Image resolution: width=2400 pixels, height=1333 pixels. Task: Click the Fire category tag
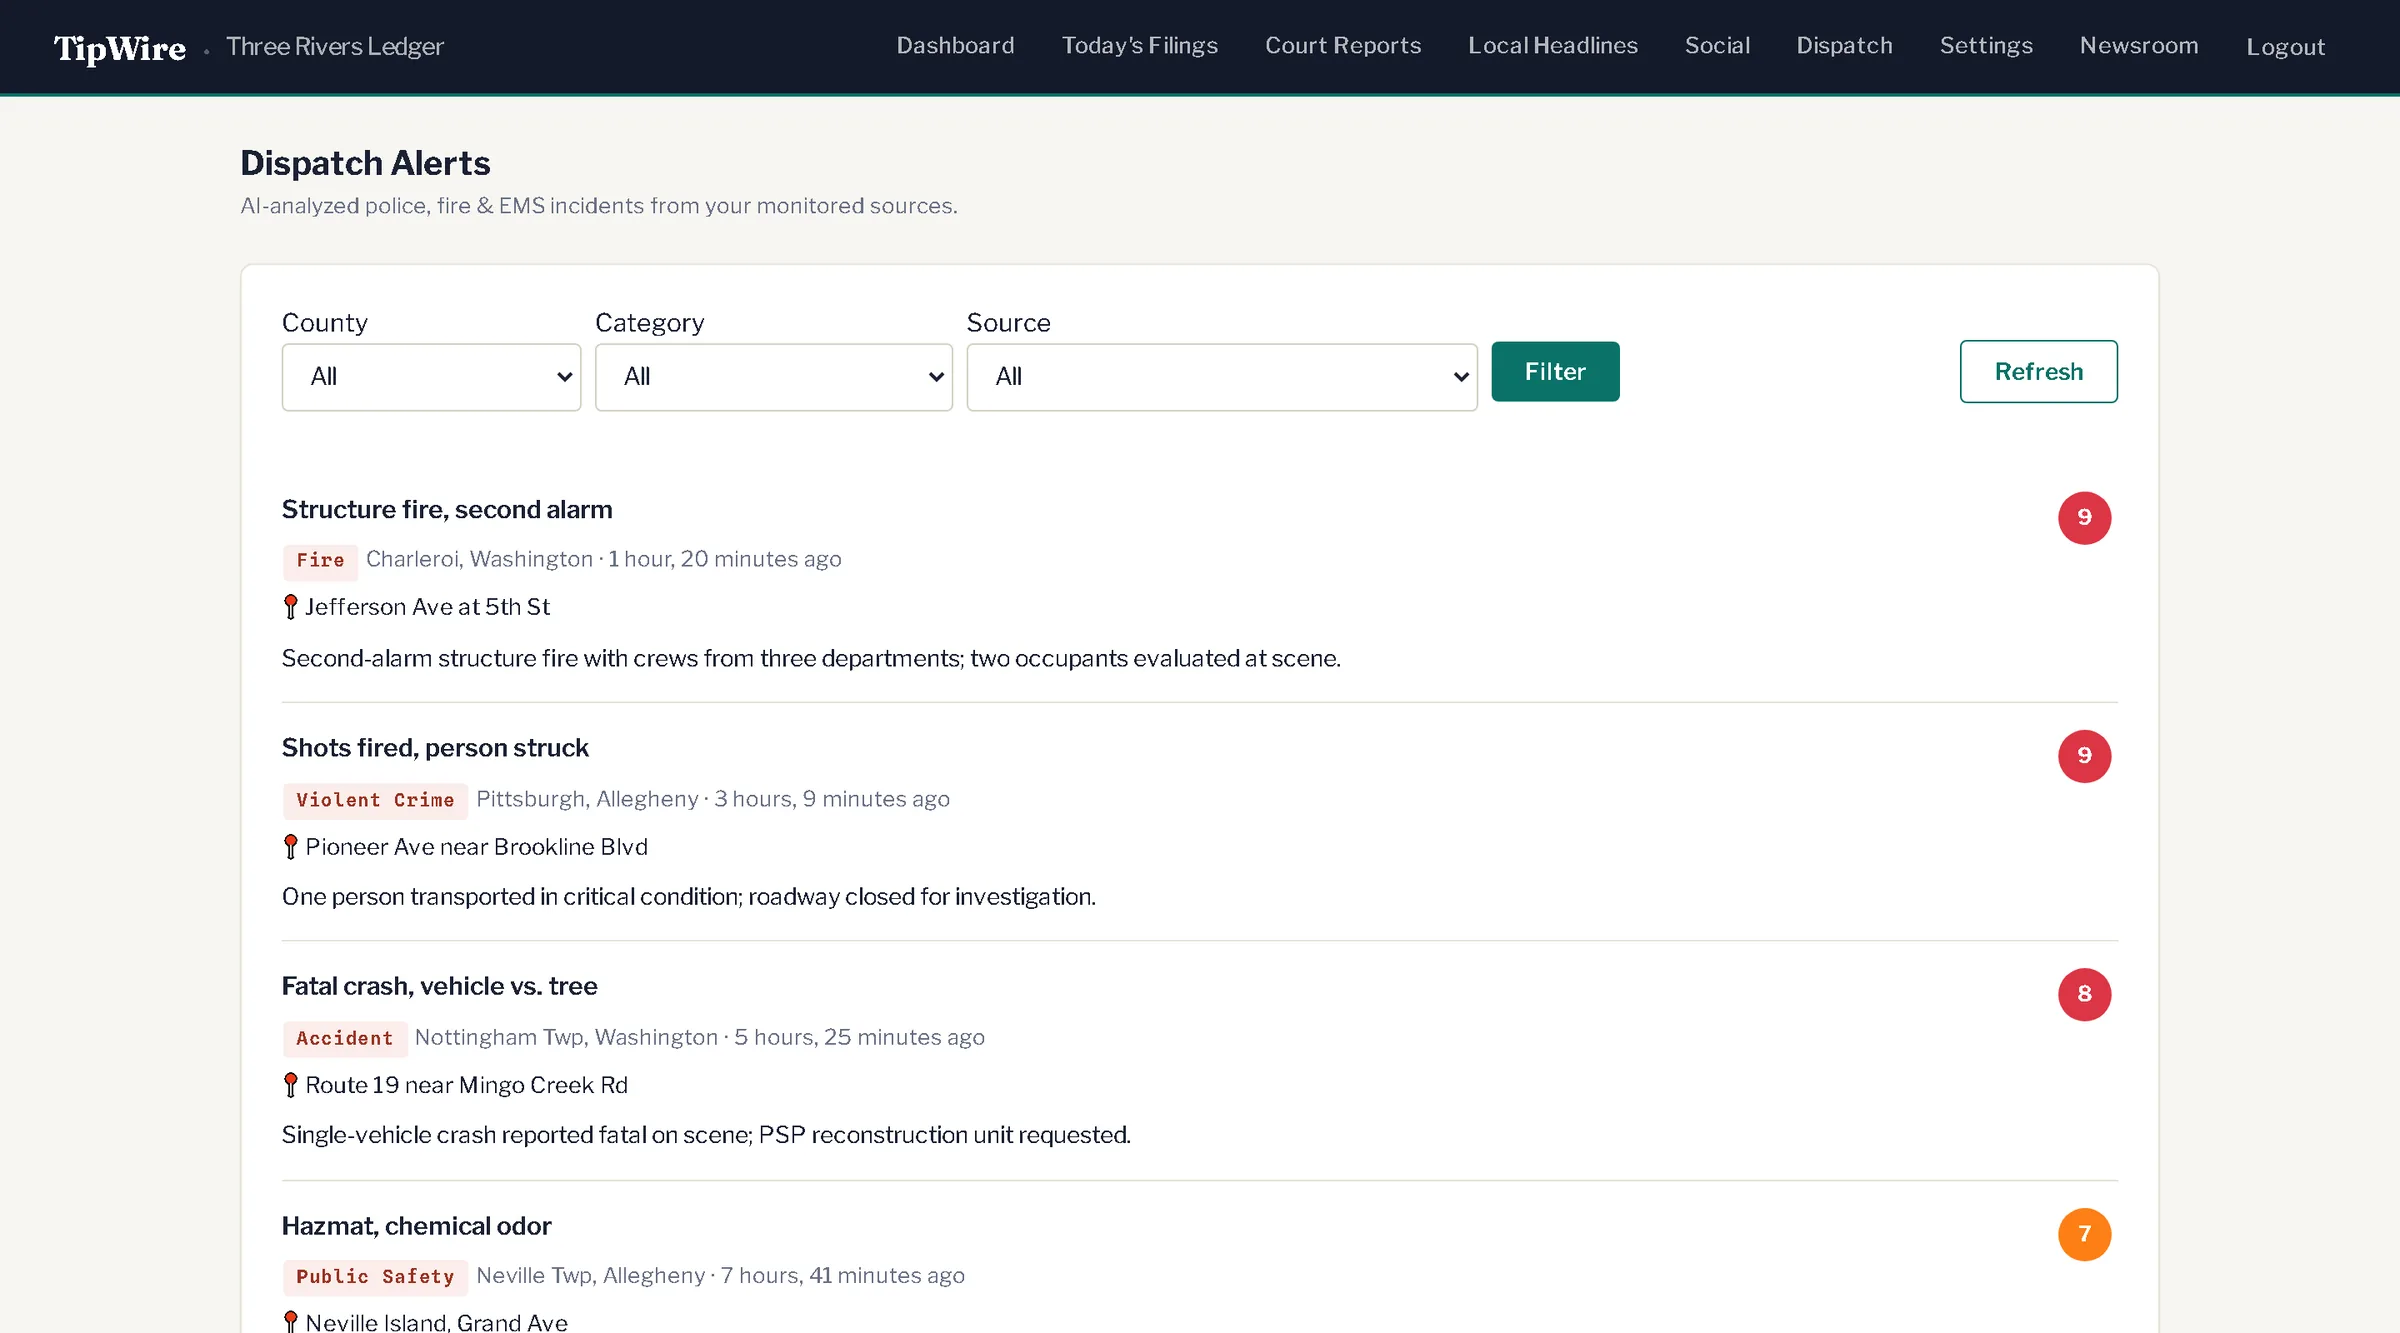coord(320,560)
